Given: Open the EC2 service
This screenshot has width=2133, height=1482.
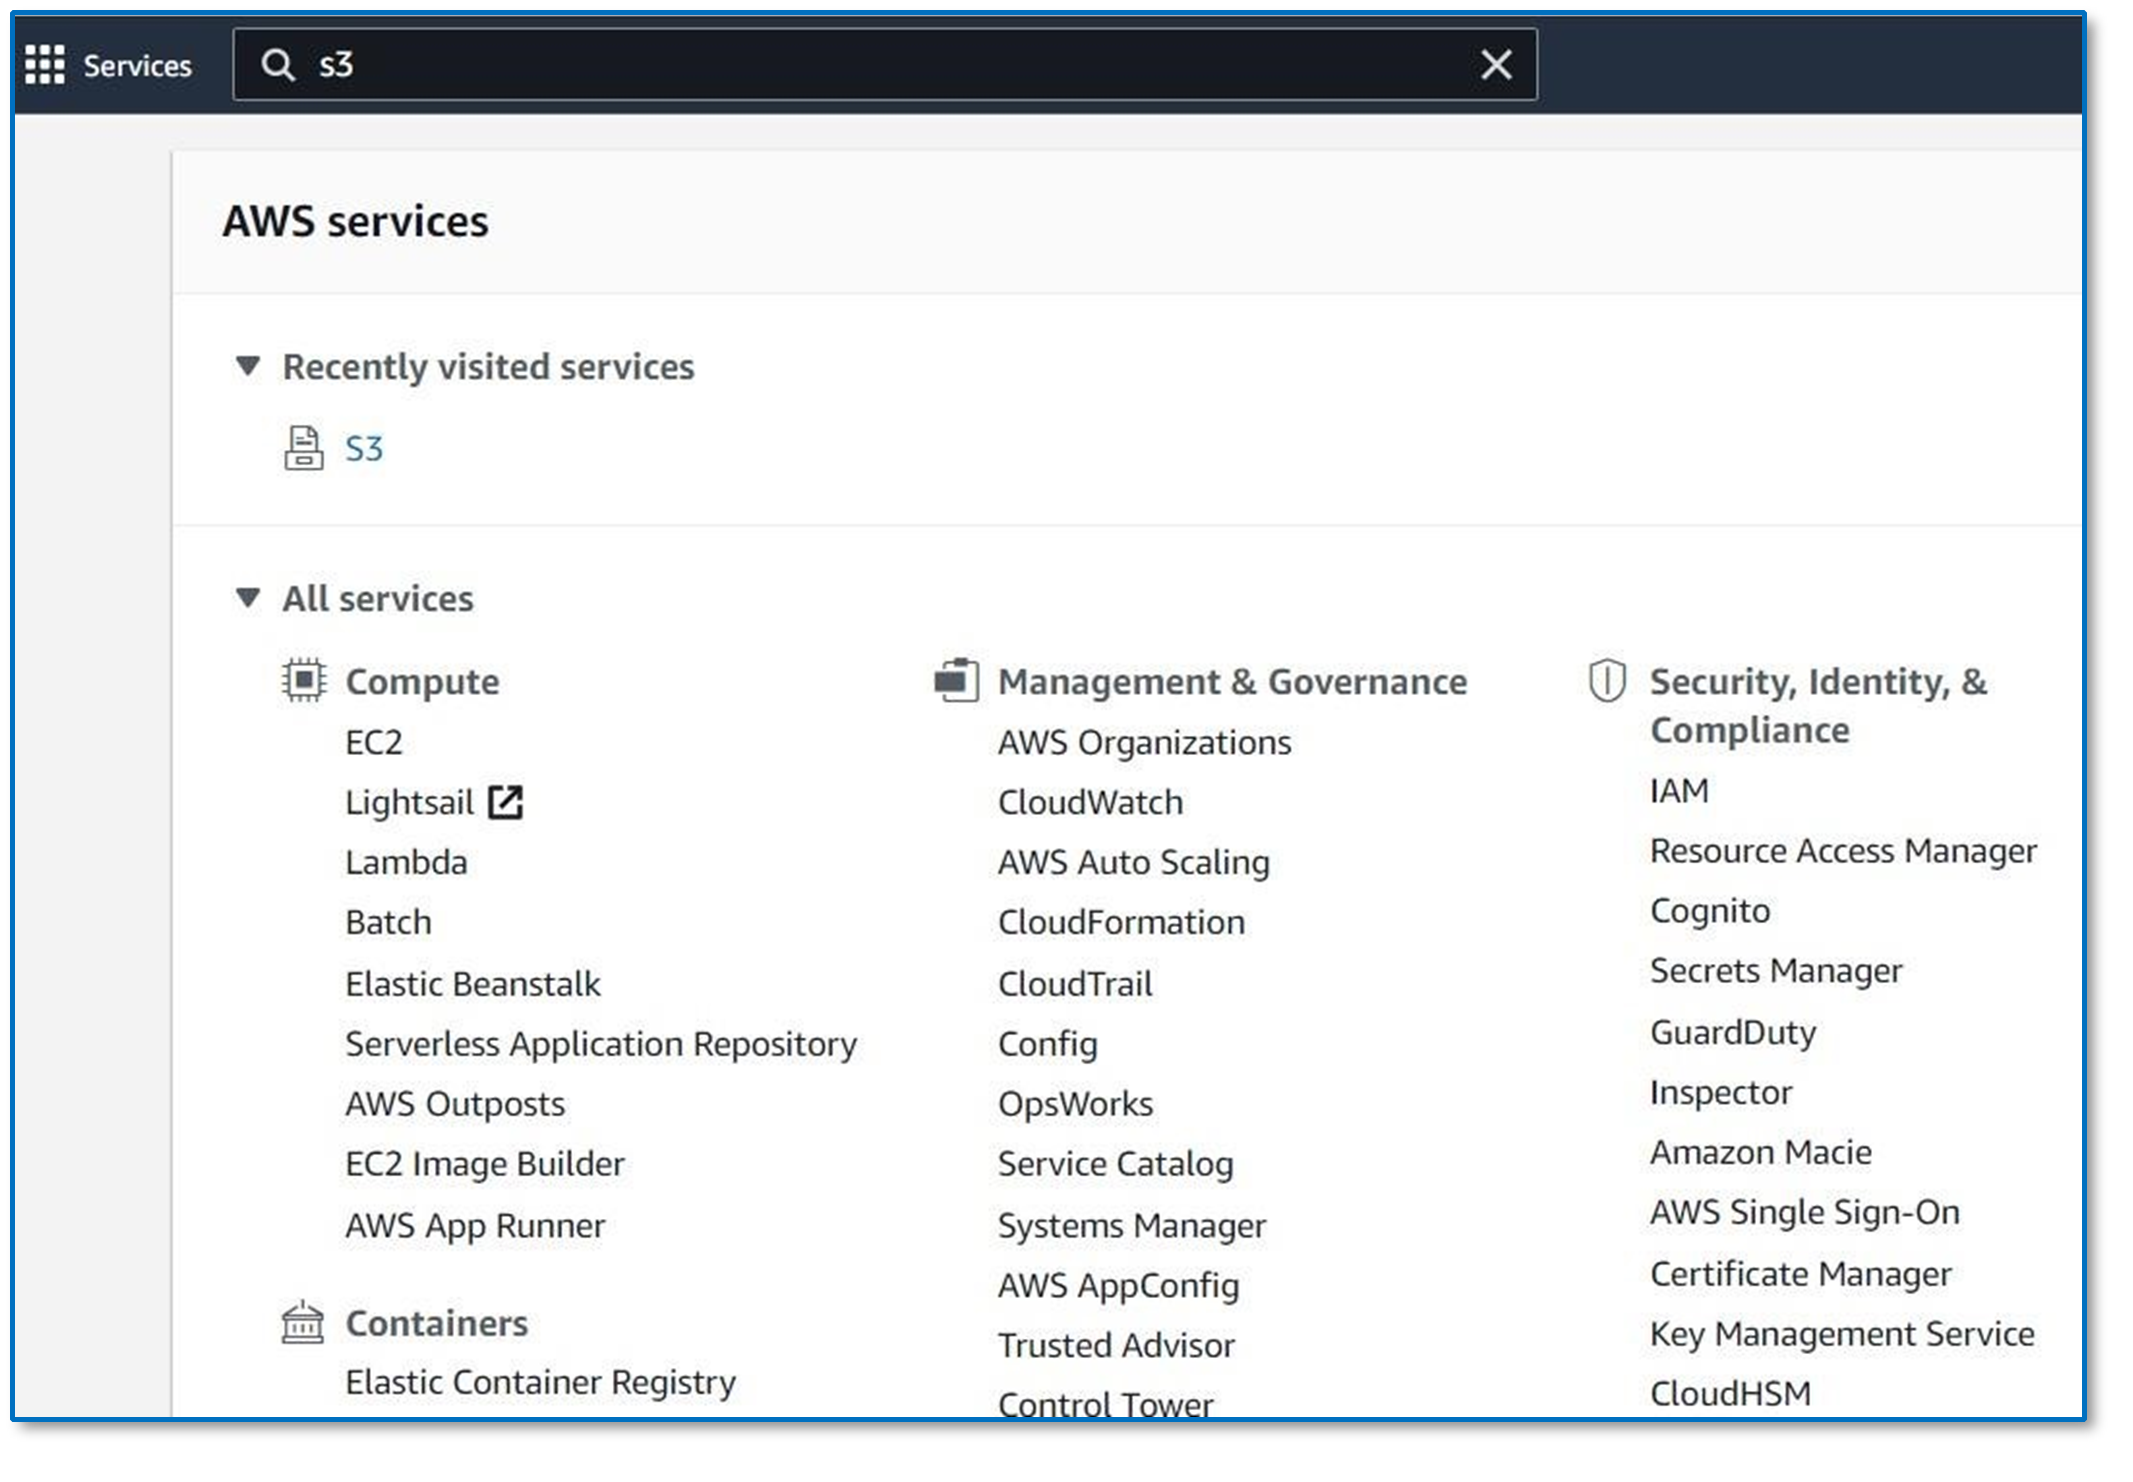Looking at the screenshot, I should click(x=374, y=742).
